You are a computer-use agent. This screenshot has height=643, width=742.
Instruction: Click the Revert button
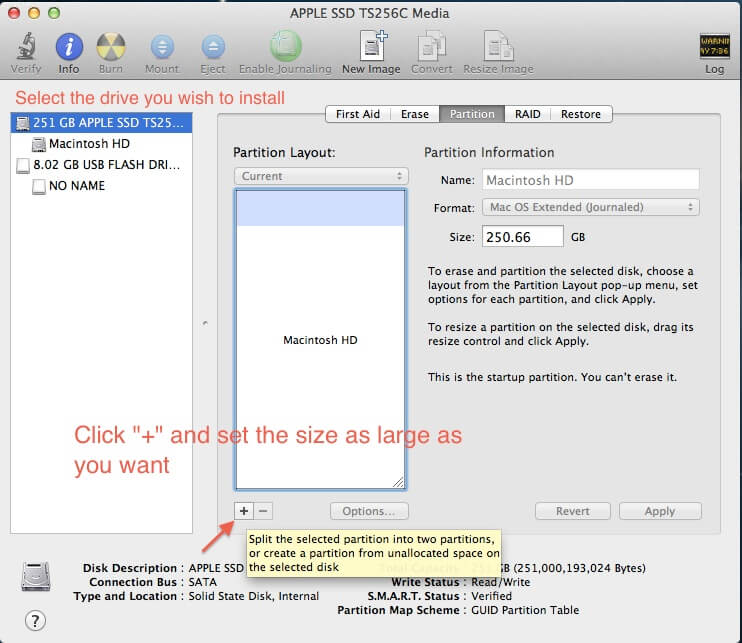pos(573,511)
